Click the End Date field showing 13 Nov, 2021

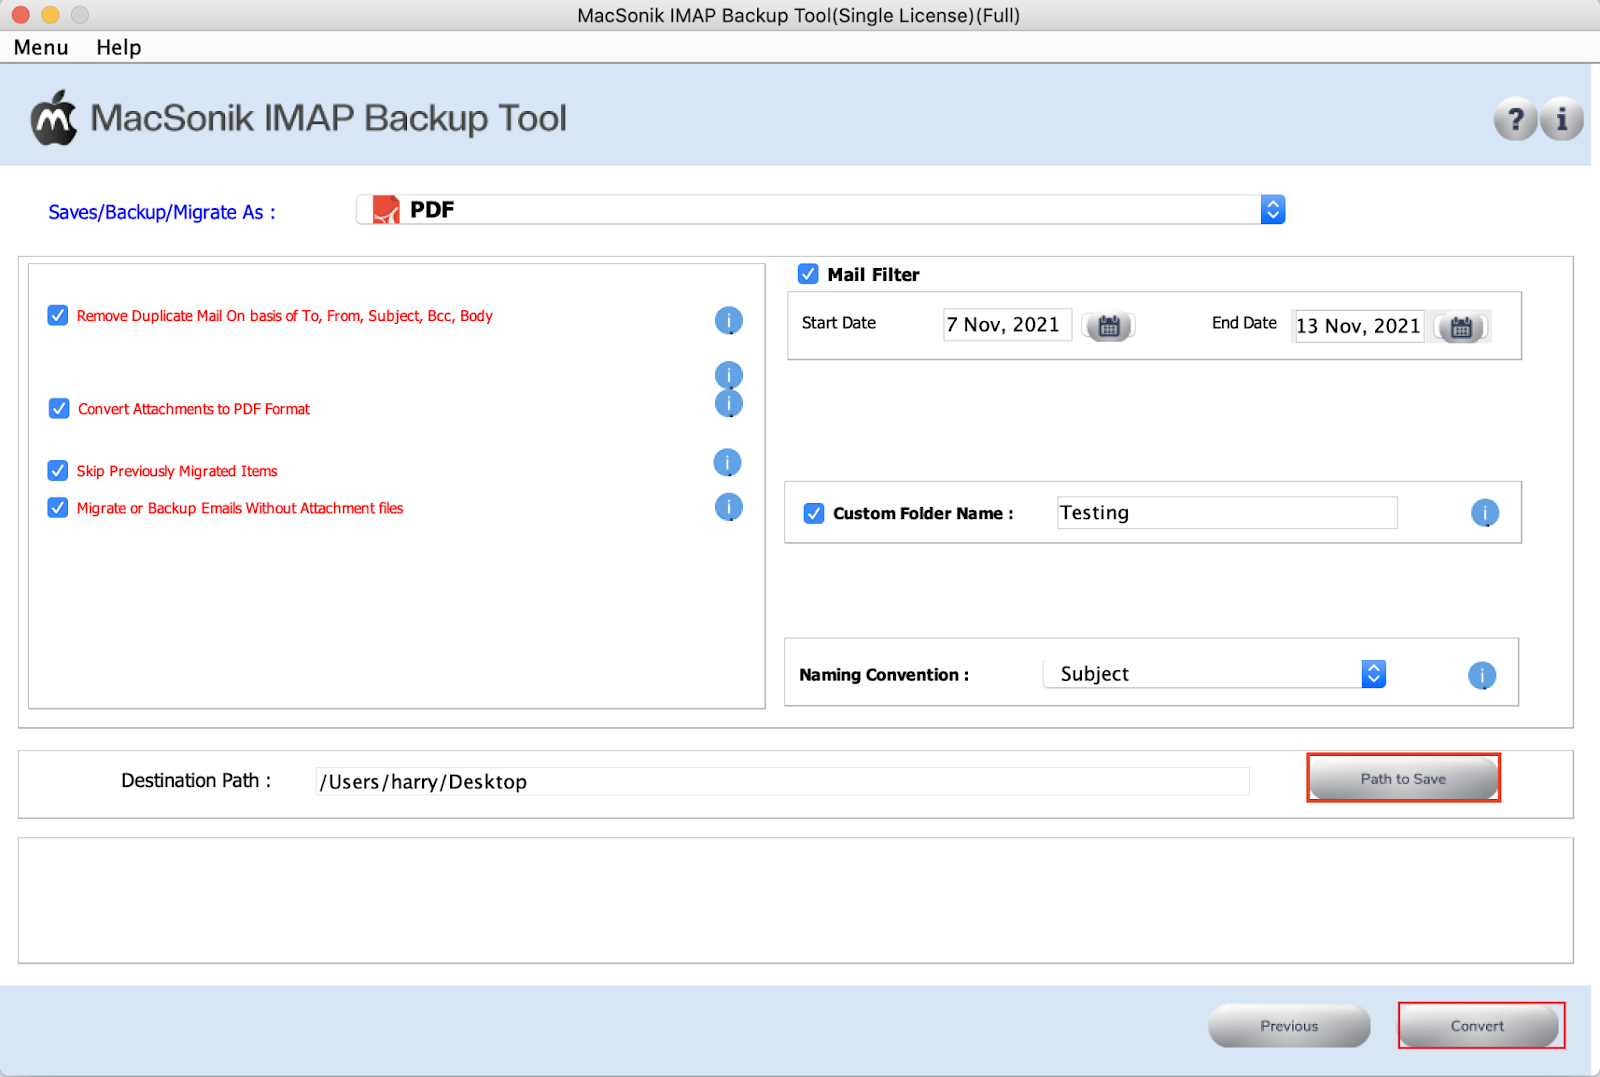1358,326
